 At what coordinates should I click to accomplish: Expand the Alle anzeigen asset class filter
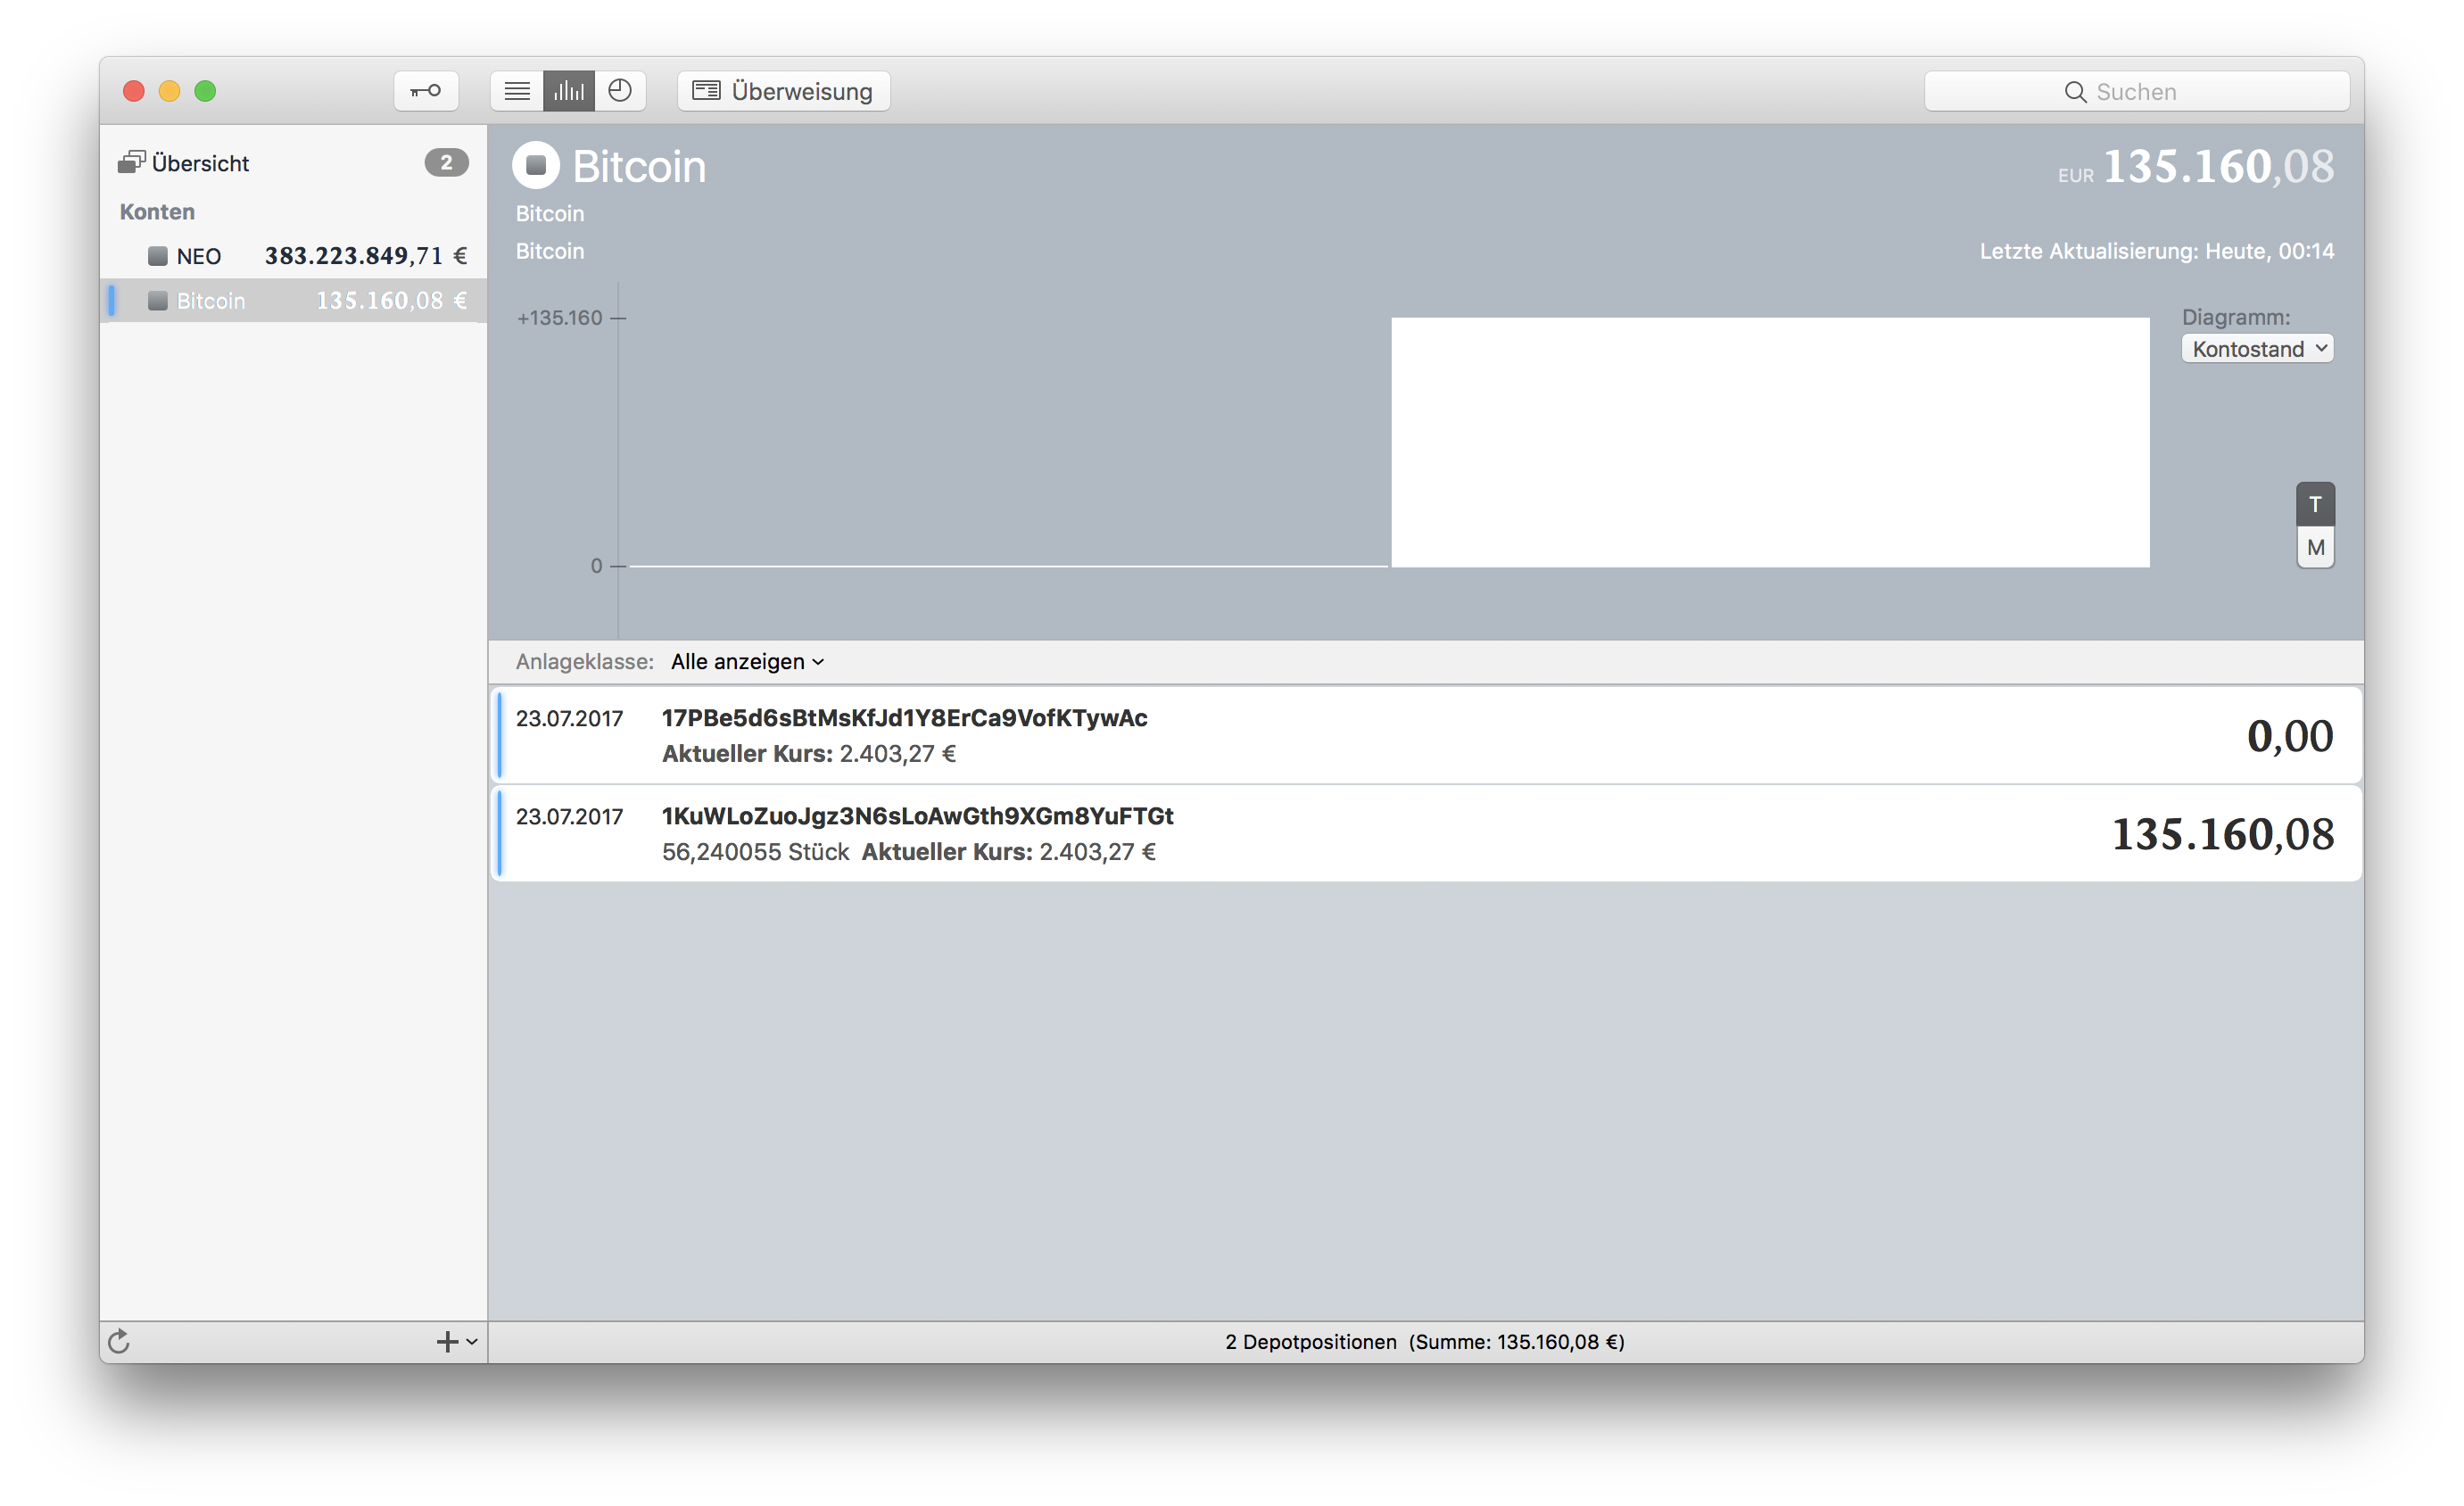point(747,662)
